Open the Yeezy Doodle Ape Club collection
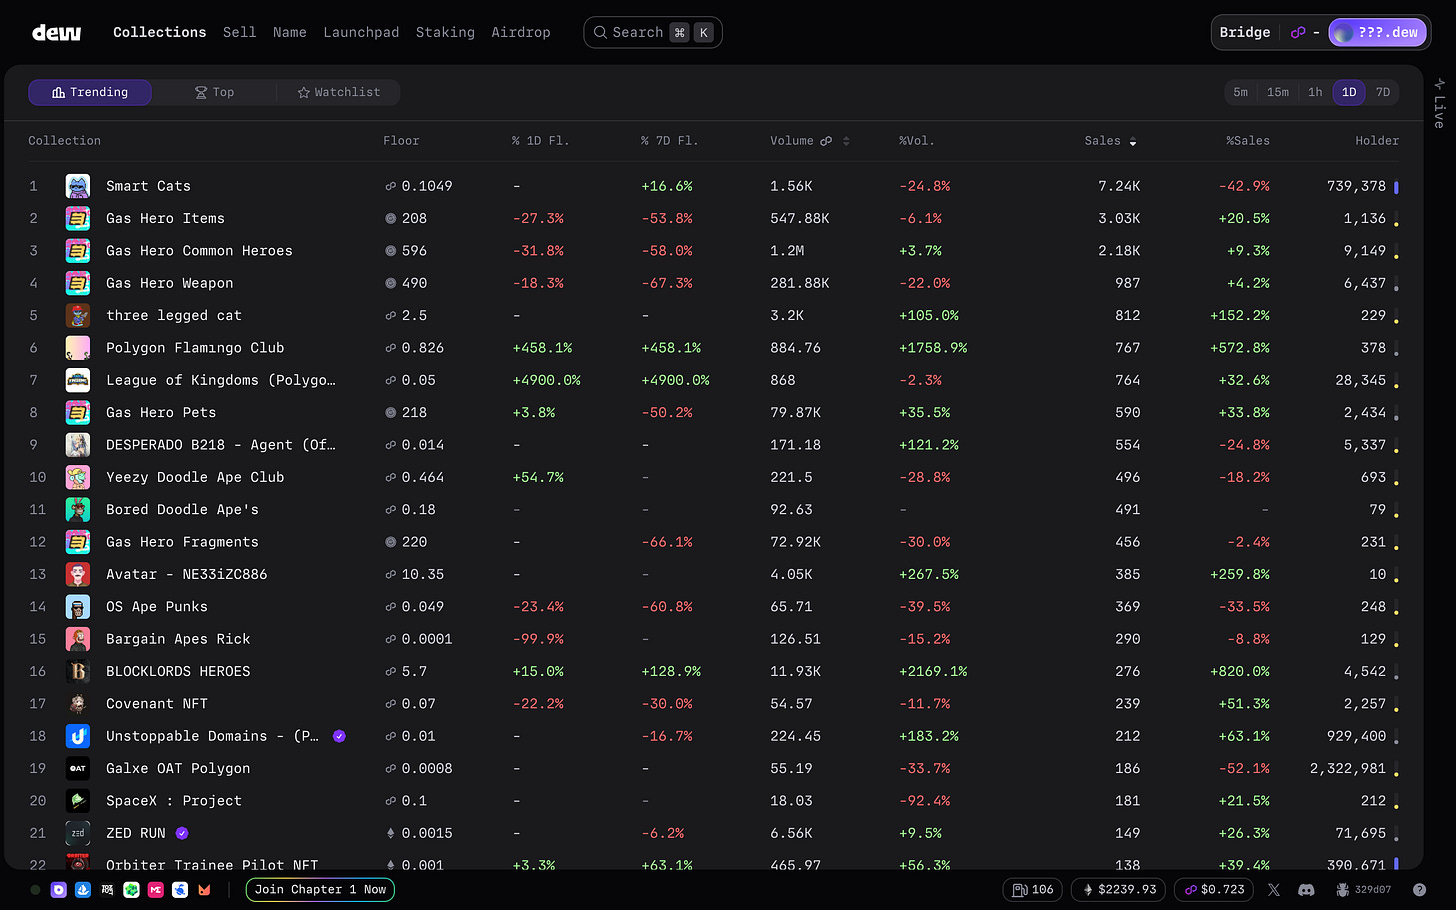Viewport: 1456px width, 910px height. [195, 477]
